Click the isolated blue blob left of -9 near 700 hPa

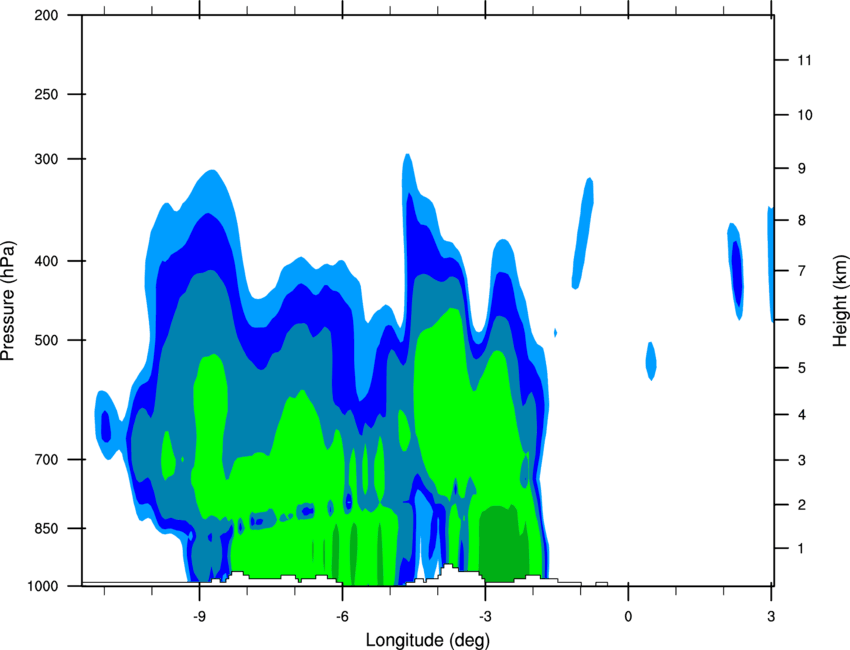108,424
